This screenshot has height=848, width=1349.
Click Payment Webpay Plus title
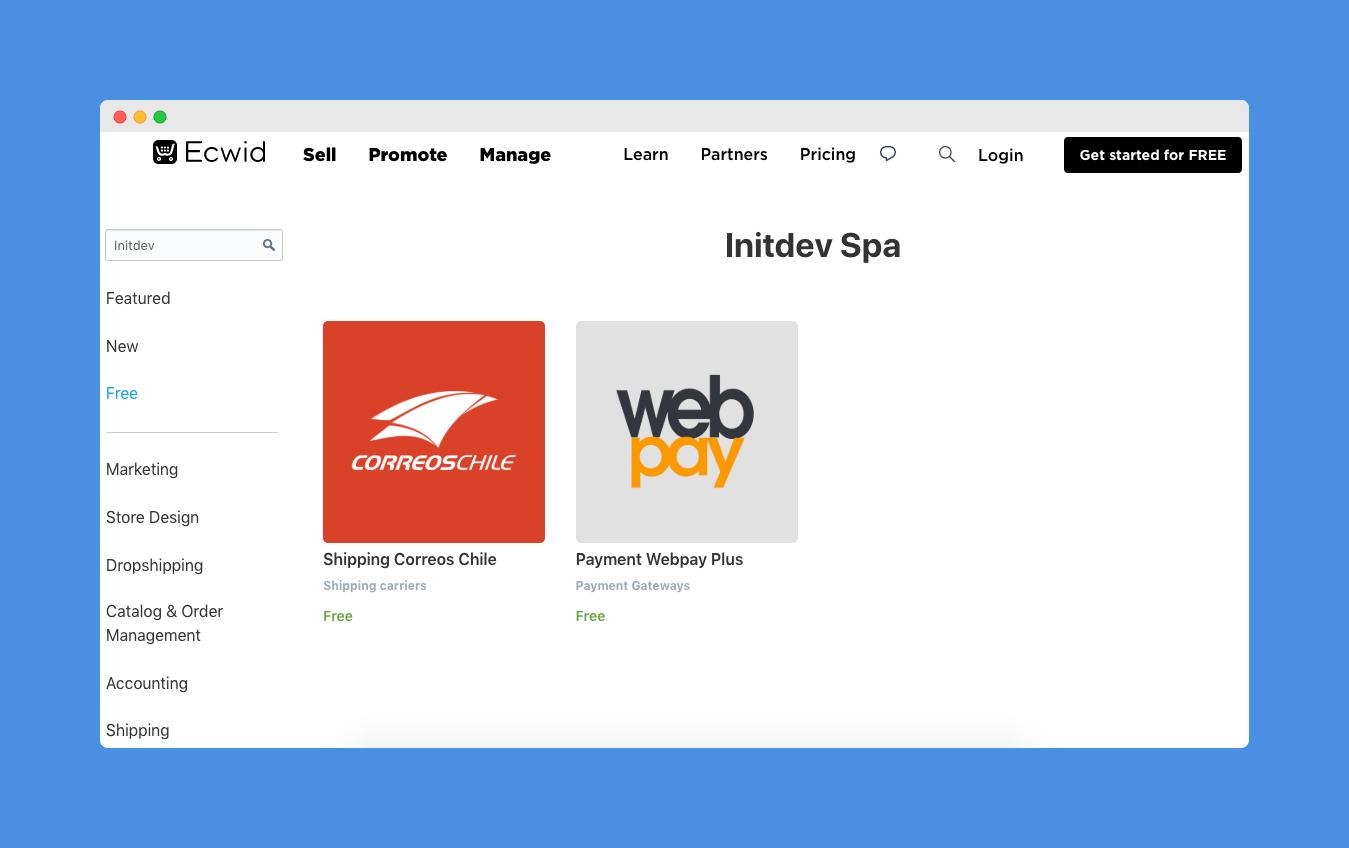coord(660,559)
